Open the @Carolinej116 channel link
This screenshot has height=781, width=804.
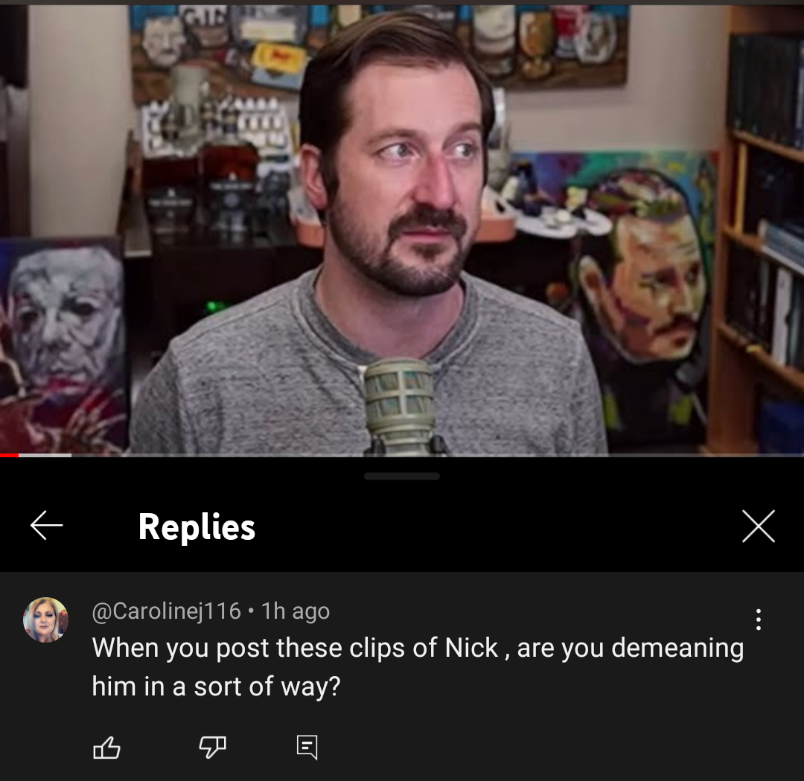(x=166, y=611)
